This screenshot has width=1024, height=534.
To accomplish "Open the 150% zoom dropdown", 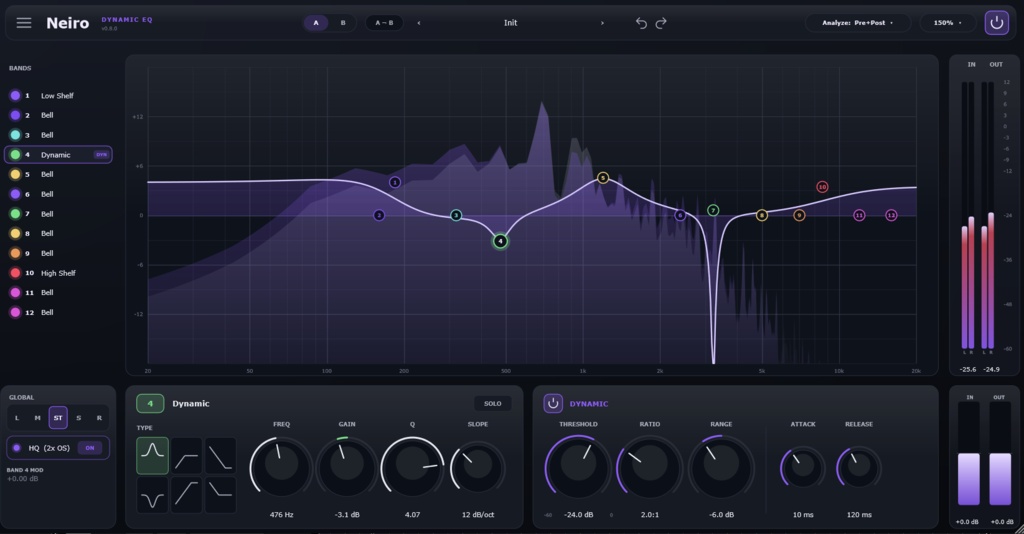I will point(947,23).
